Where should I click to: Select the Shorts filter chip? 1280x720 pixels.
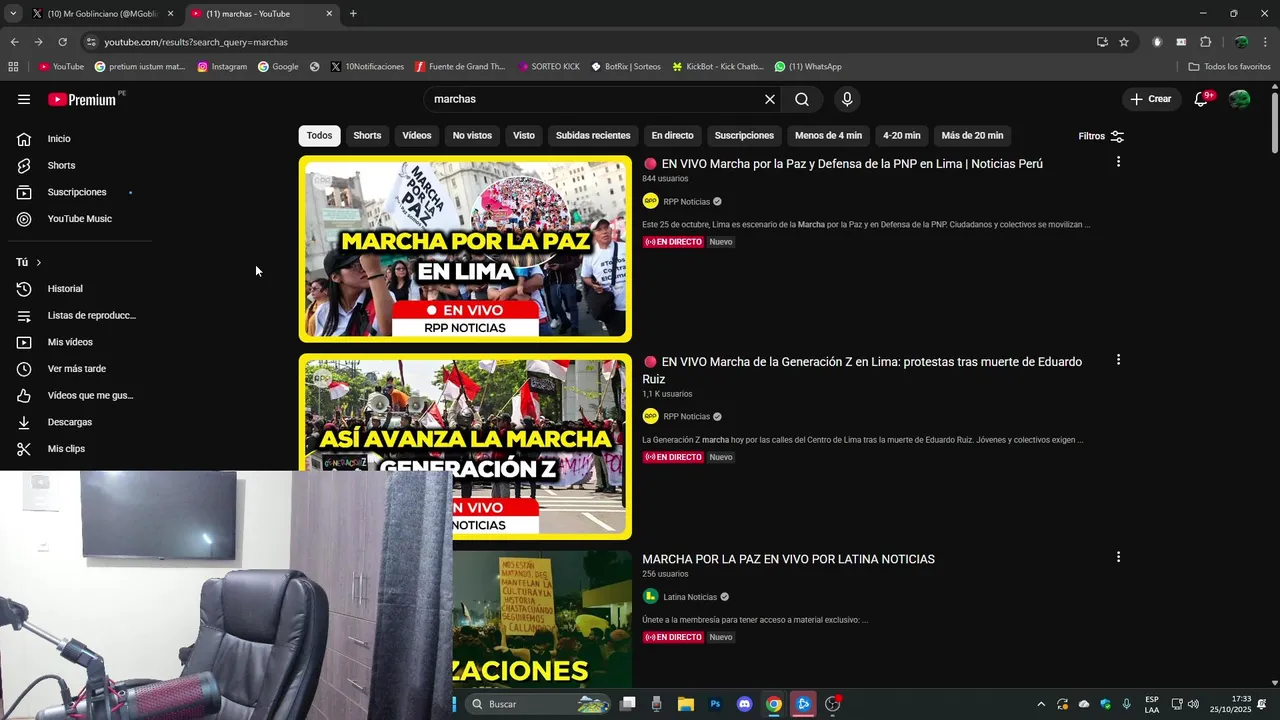tap(367, 136)
